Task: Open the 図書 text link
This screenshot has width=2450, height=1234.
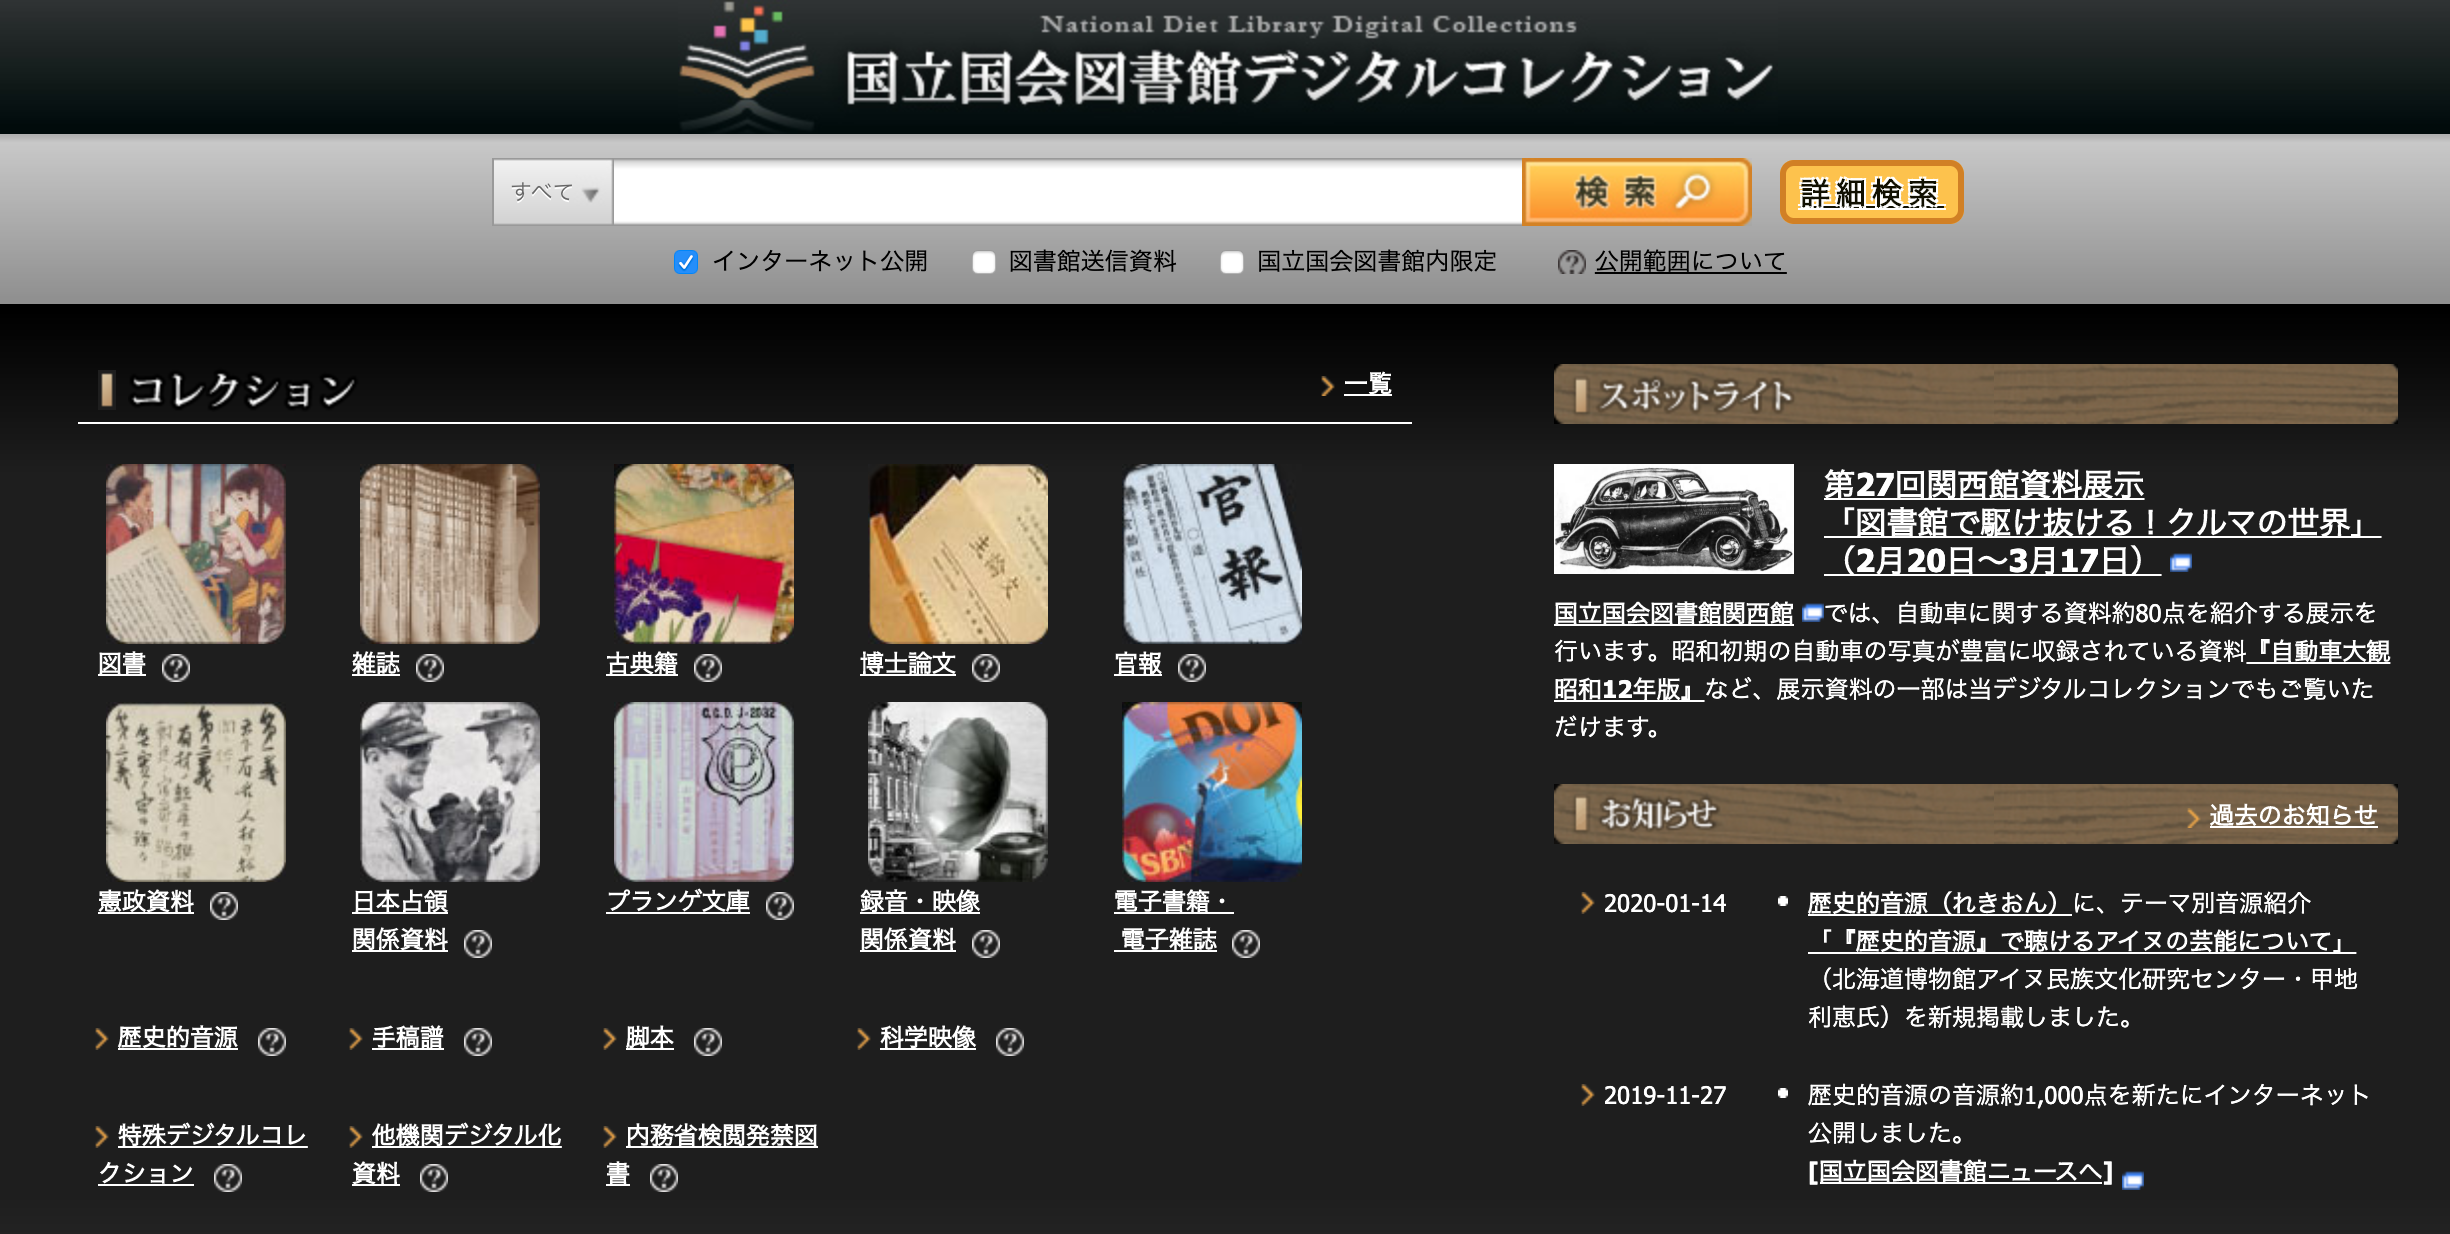Action: [x=122, y=664]
